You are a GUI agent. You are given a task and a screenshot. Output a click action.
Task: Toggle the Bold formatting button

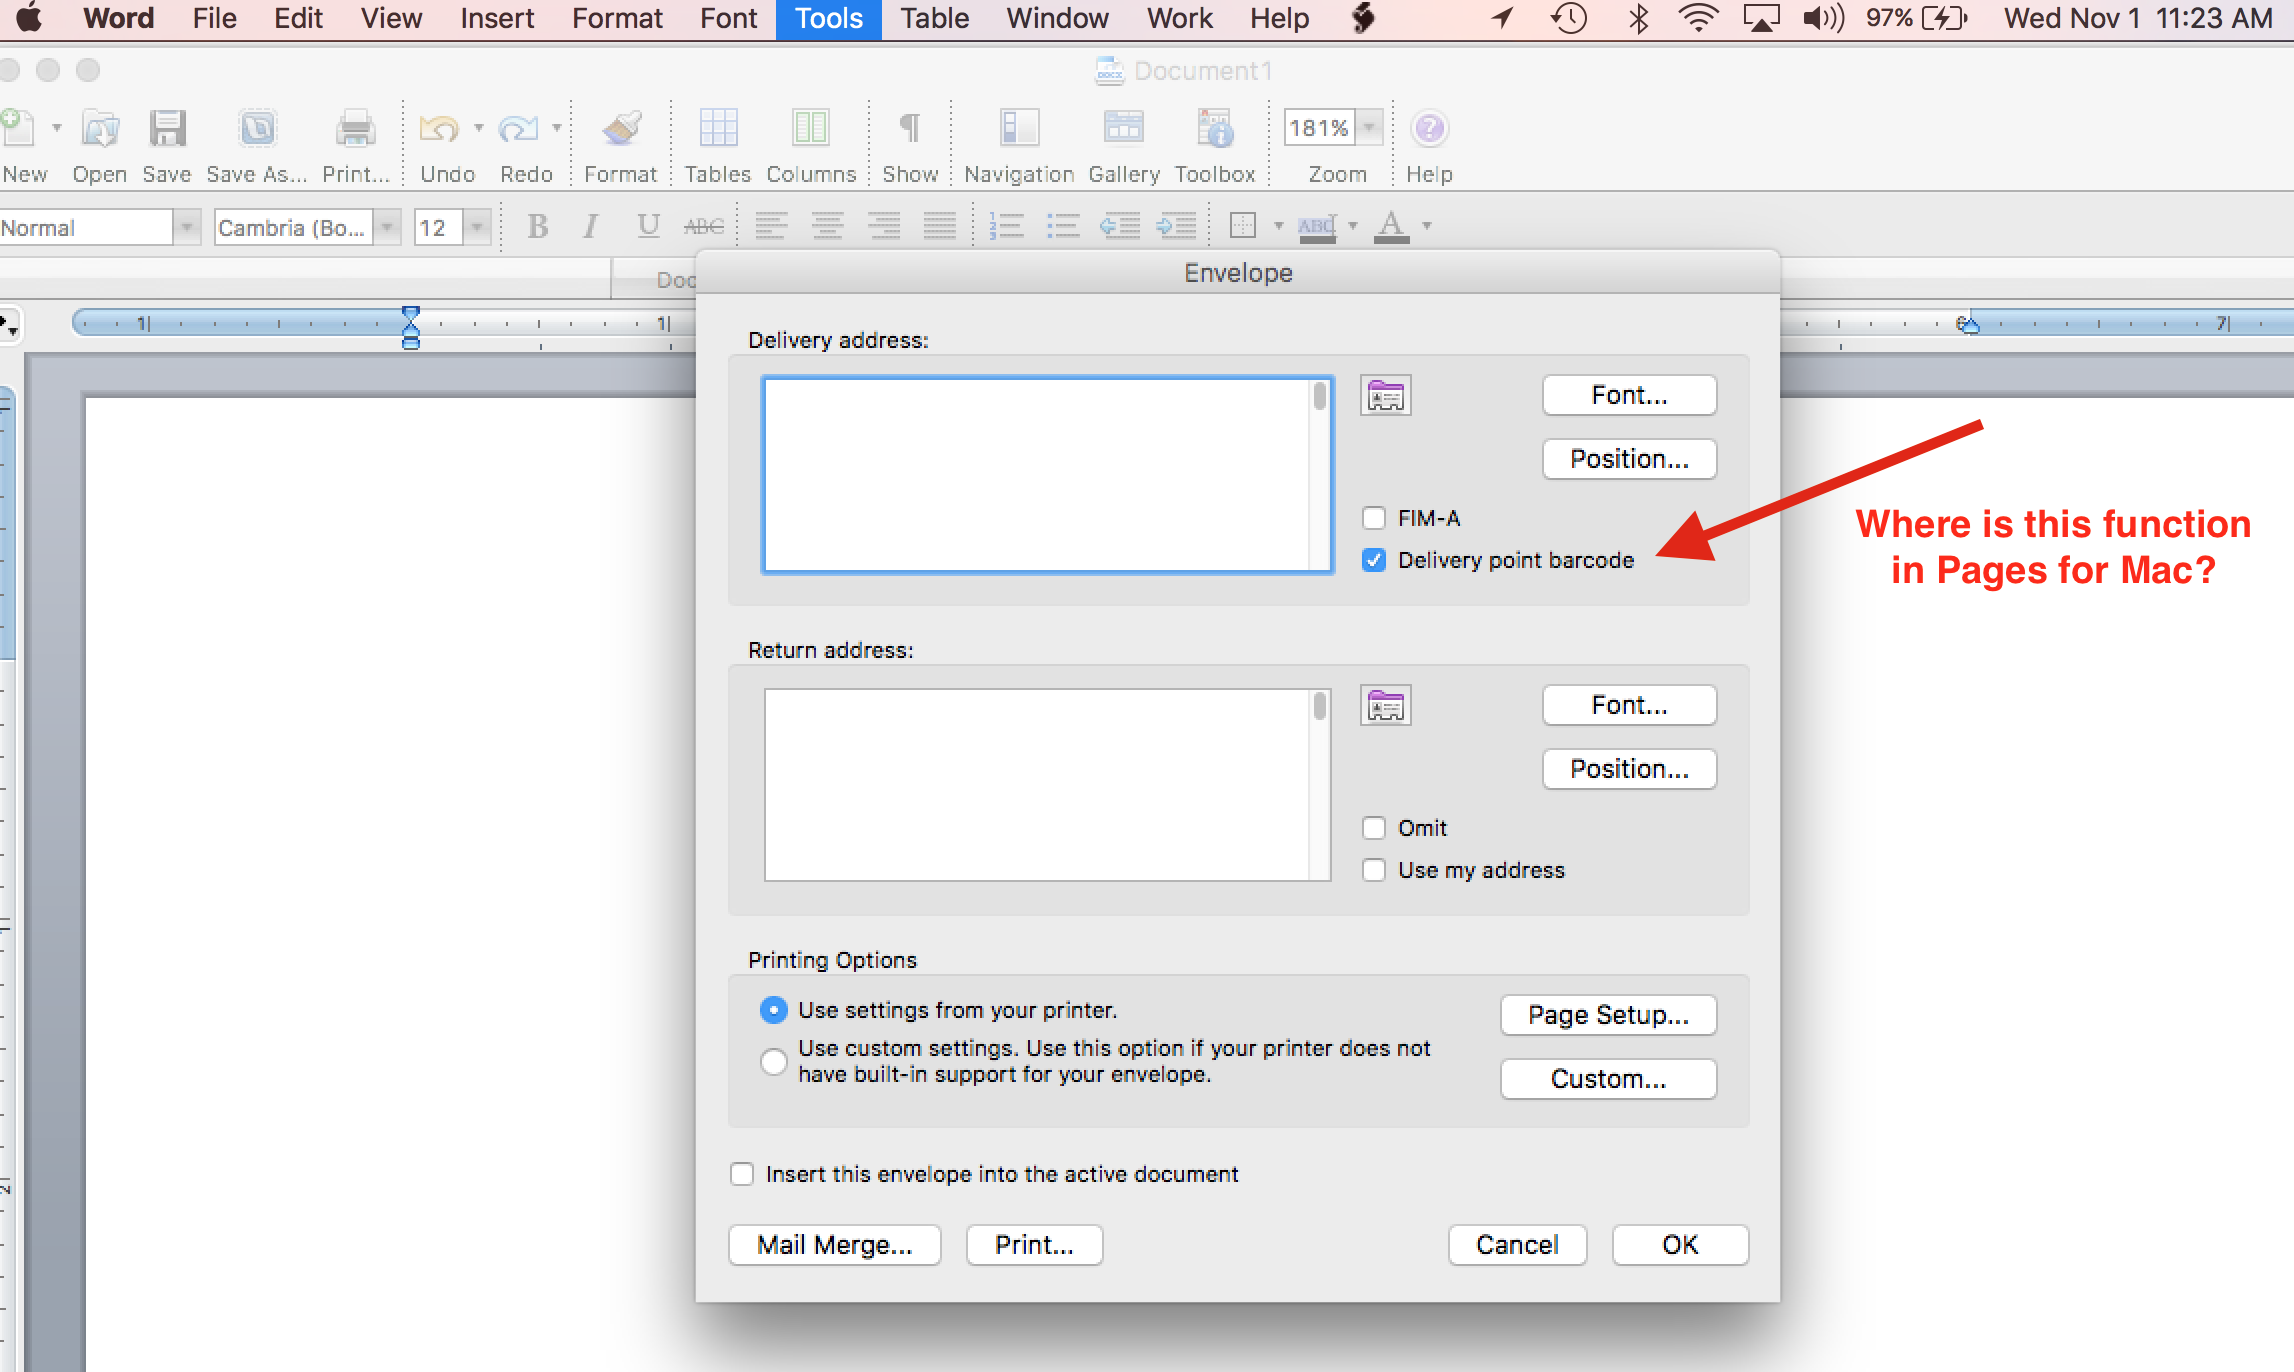pyautogui.click(x=538, y=227)
